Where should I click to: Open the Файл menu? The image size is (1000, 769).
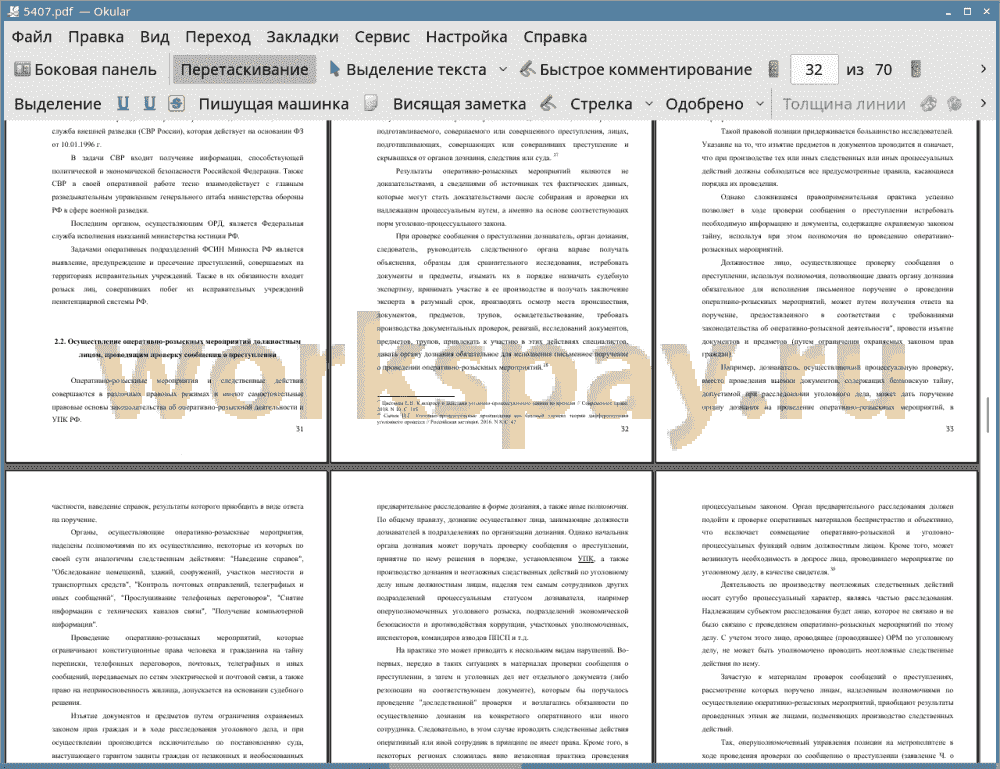(32, 37)
